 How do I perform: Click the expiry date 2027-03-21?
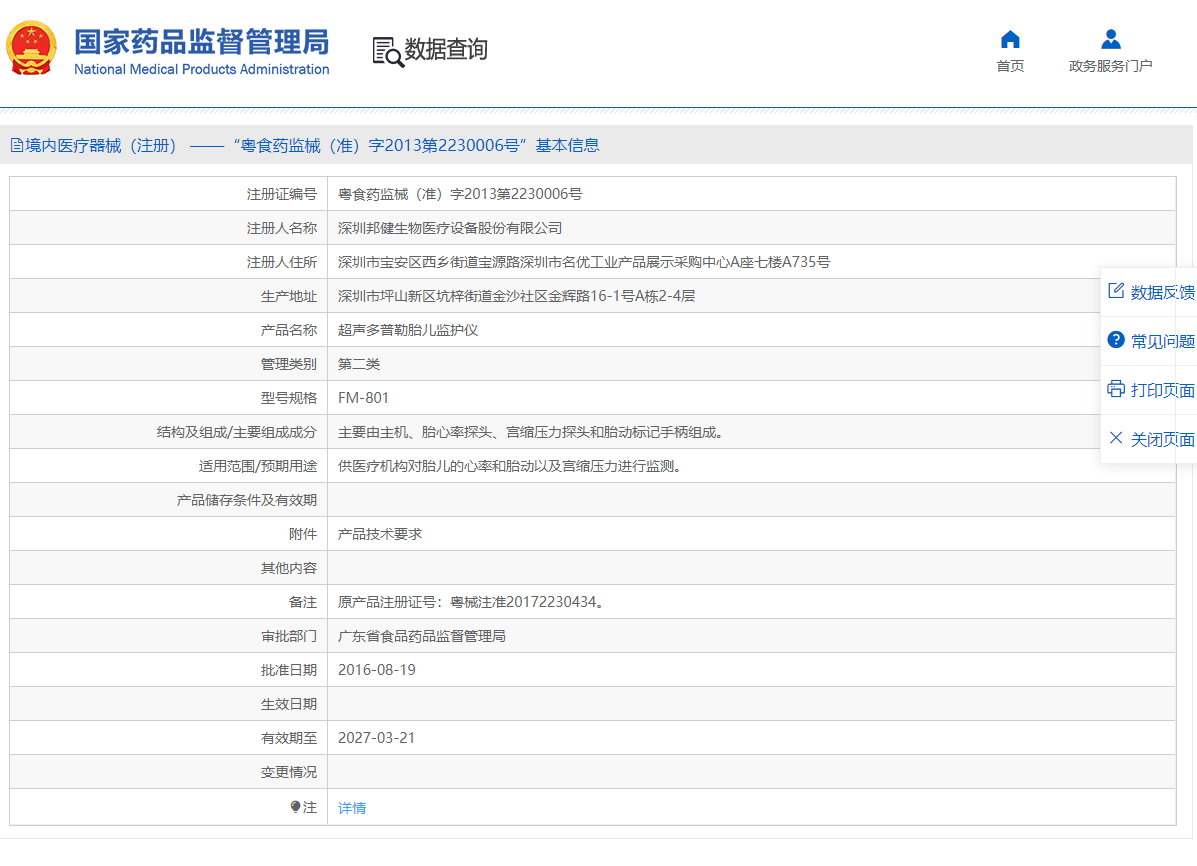(376, 738)
